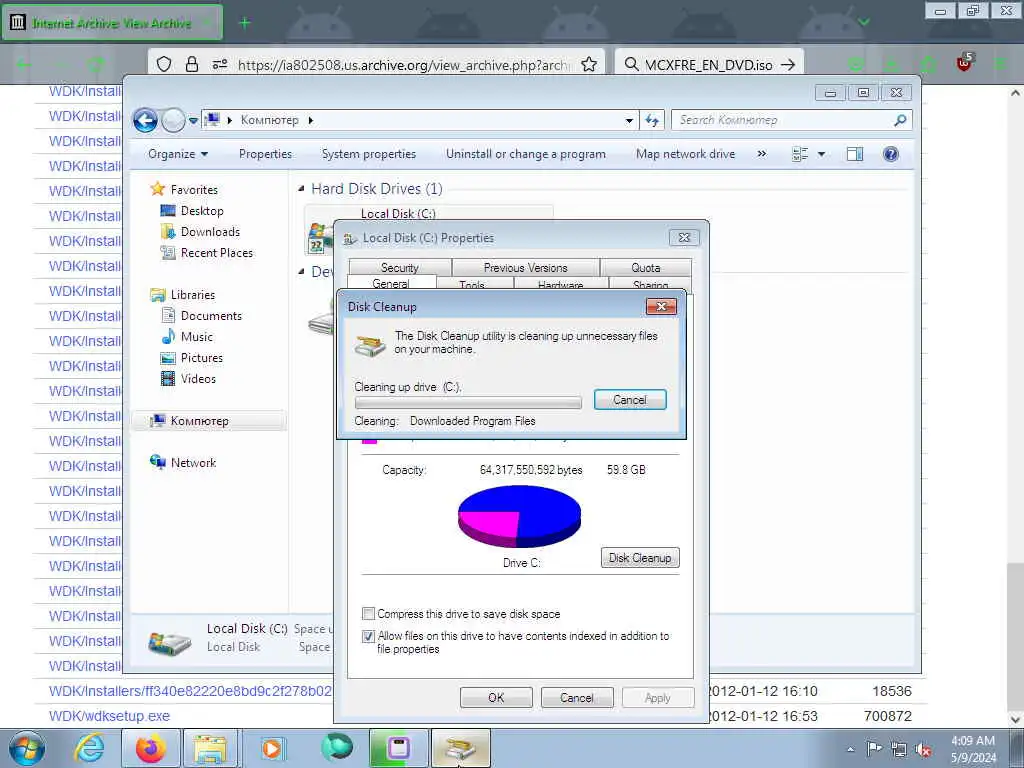
Task: Toggle the preview pane icon
Action: (x=855, y=154)
